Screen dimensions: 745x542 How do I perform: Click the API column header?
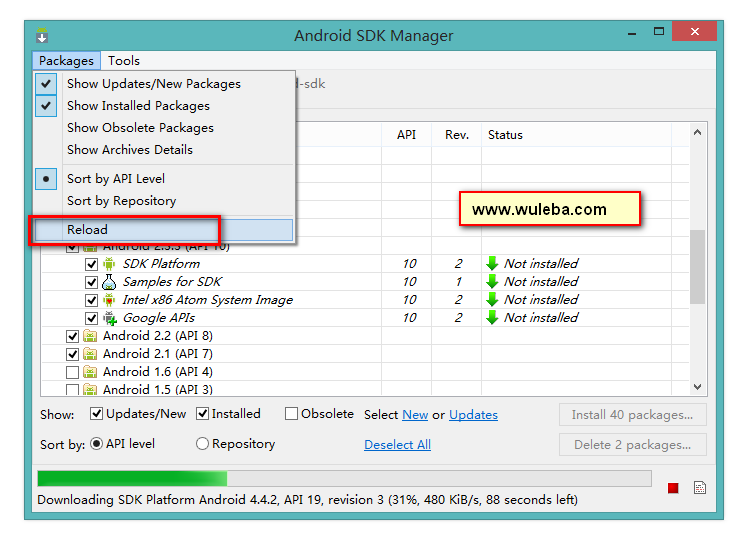pos(406,135)
